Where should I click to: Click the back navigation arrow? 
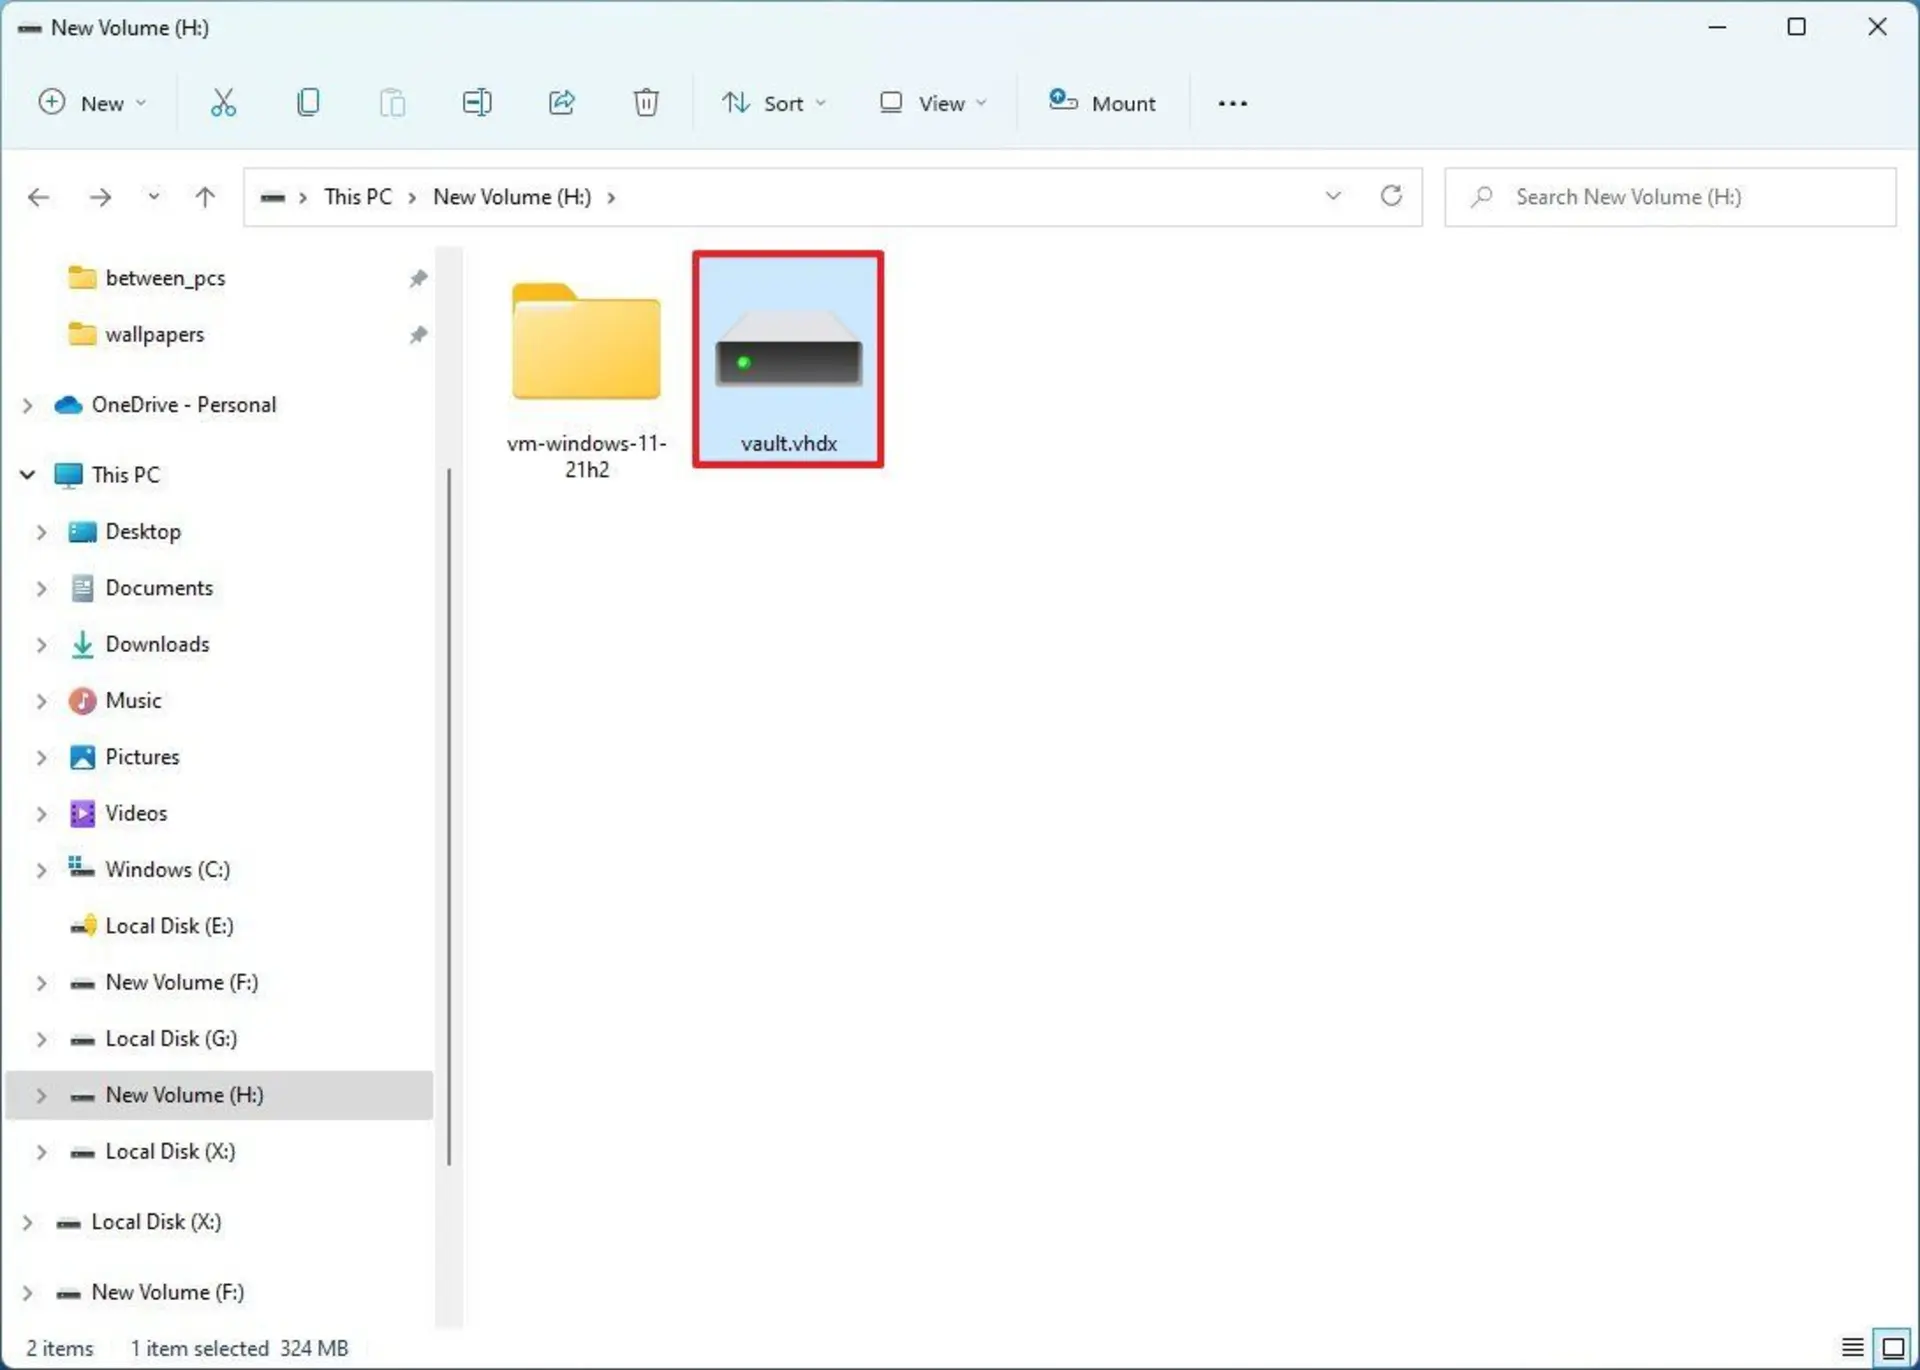click(x=39, y=197)
